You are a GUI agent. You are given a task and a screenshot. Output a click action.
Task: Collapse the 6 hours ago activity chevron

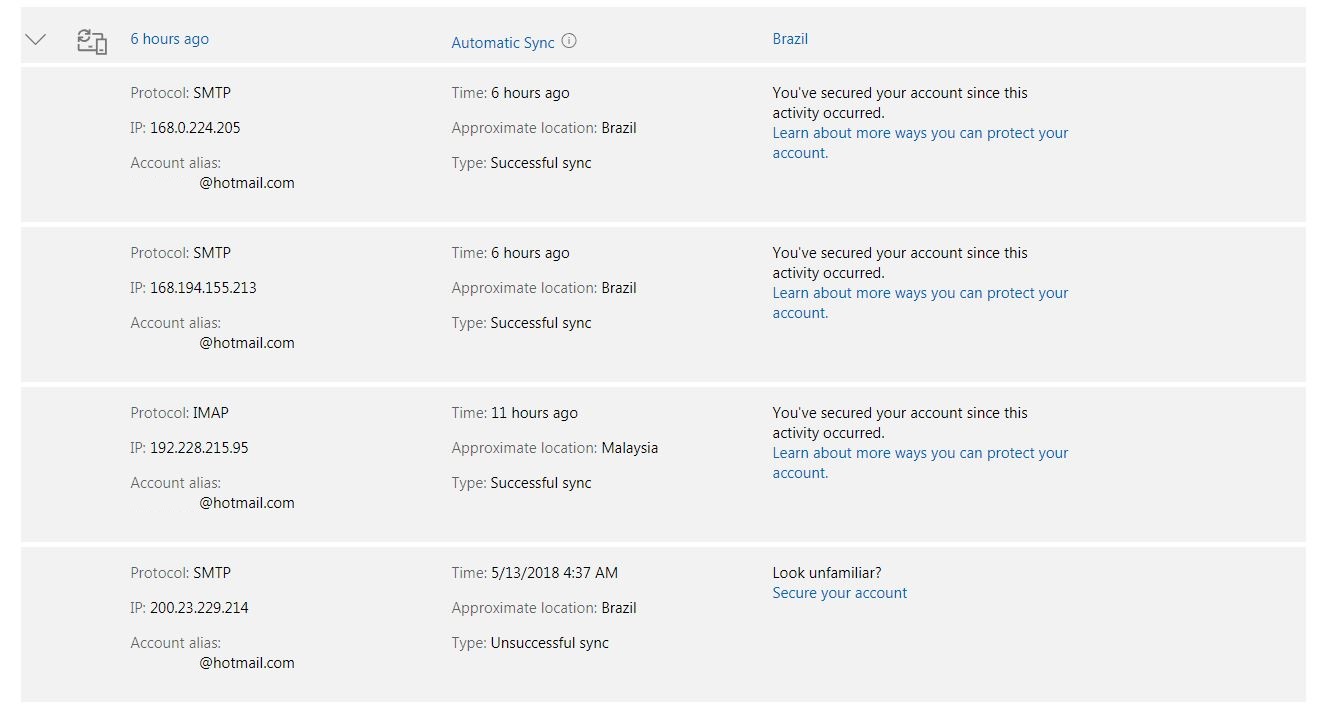click(x=36, y=40)
